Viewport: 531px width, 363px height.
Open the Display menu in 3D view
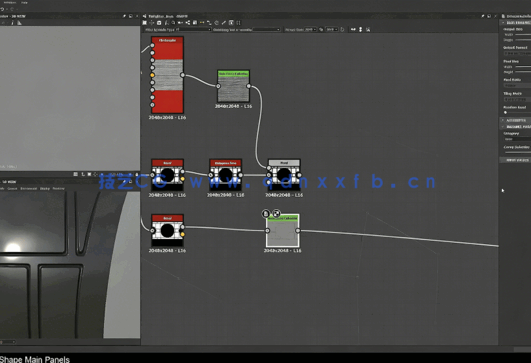coord(45,188)
